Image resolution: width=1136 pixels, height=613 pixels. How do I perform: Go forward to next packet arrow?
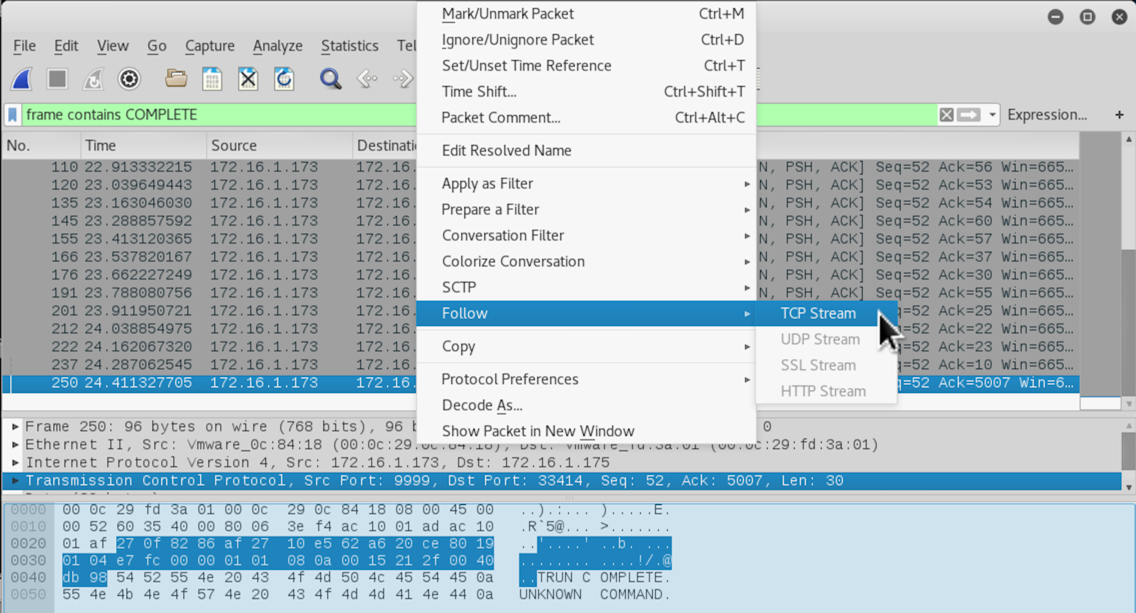click(402, 79)
